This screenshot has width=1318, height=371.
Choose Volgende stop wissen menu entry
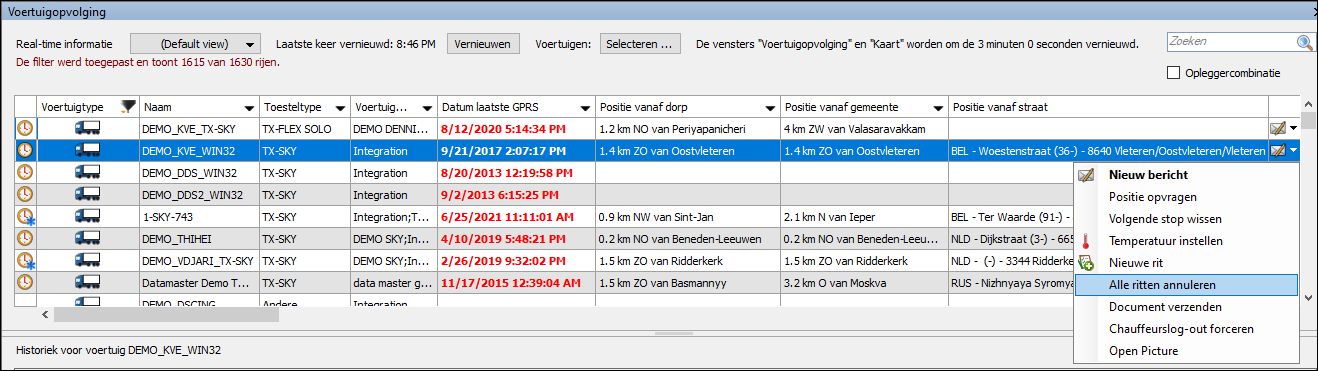point(1186,219)
